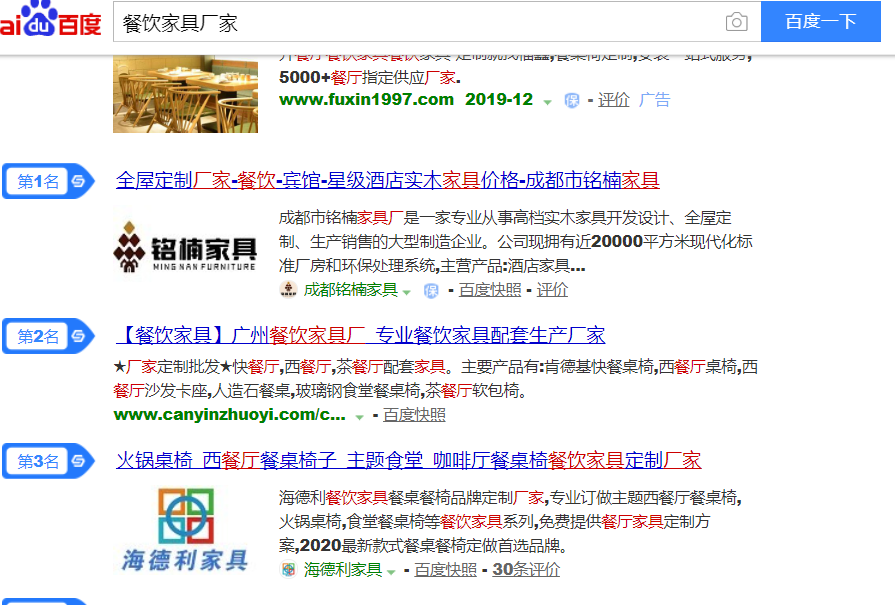Expand dropdown arrow after canyinzhuoyi.com URL

(359, 417)
